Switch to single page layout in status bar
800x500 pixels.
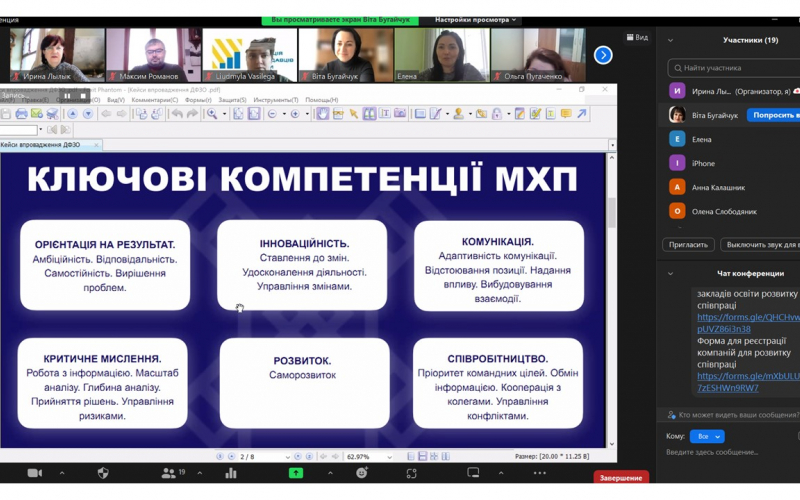411,457
